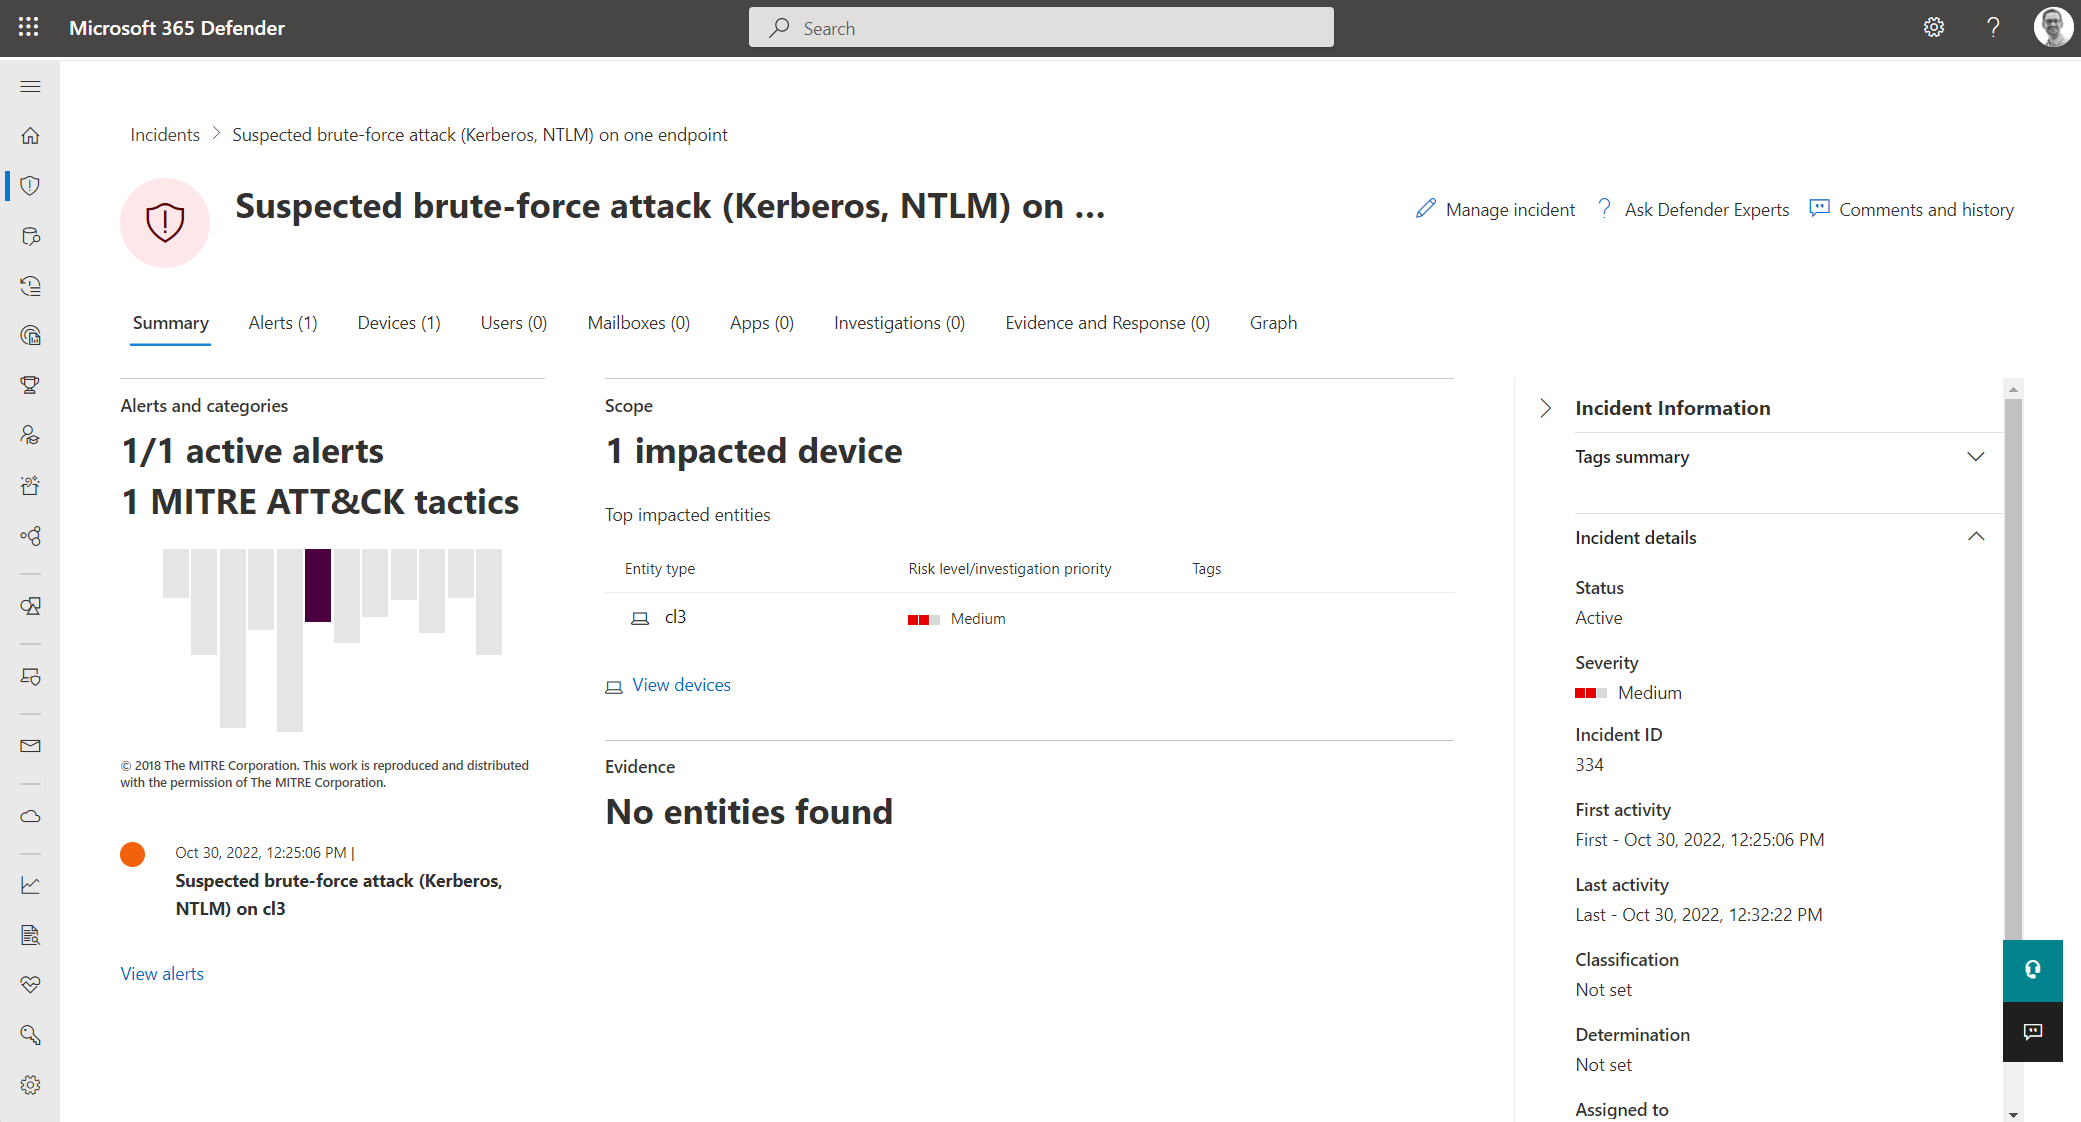This screenshot has width=2081, height=1122.
Task: Open Threat analytics icon
Action: pyautogui.click(x=30, y=335)
